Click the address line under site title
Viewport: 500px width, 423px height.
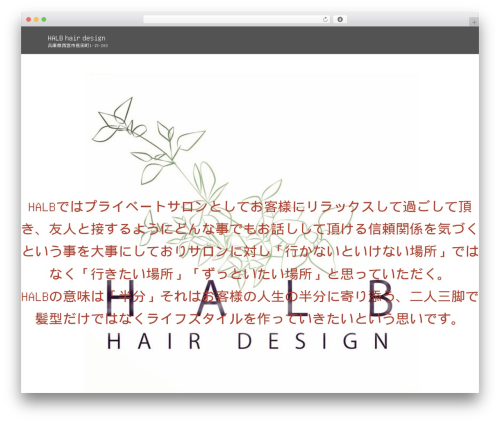click(78, 45)
